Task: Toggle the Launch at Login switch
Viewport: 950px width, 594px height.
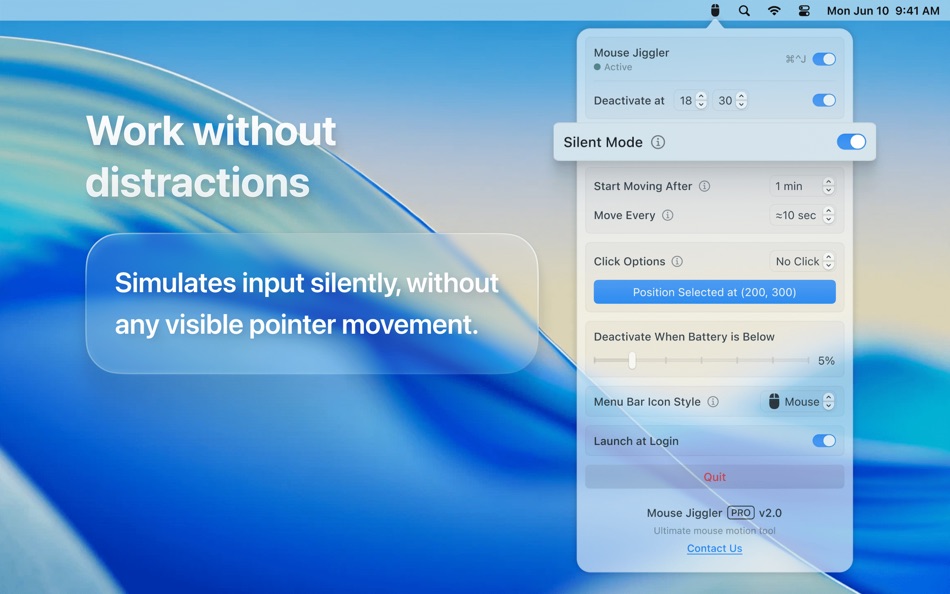Action: pos(824,441)
